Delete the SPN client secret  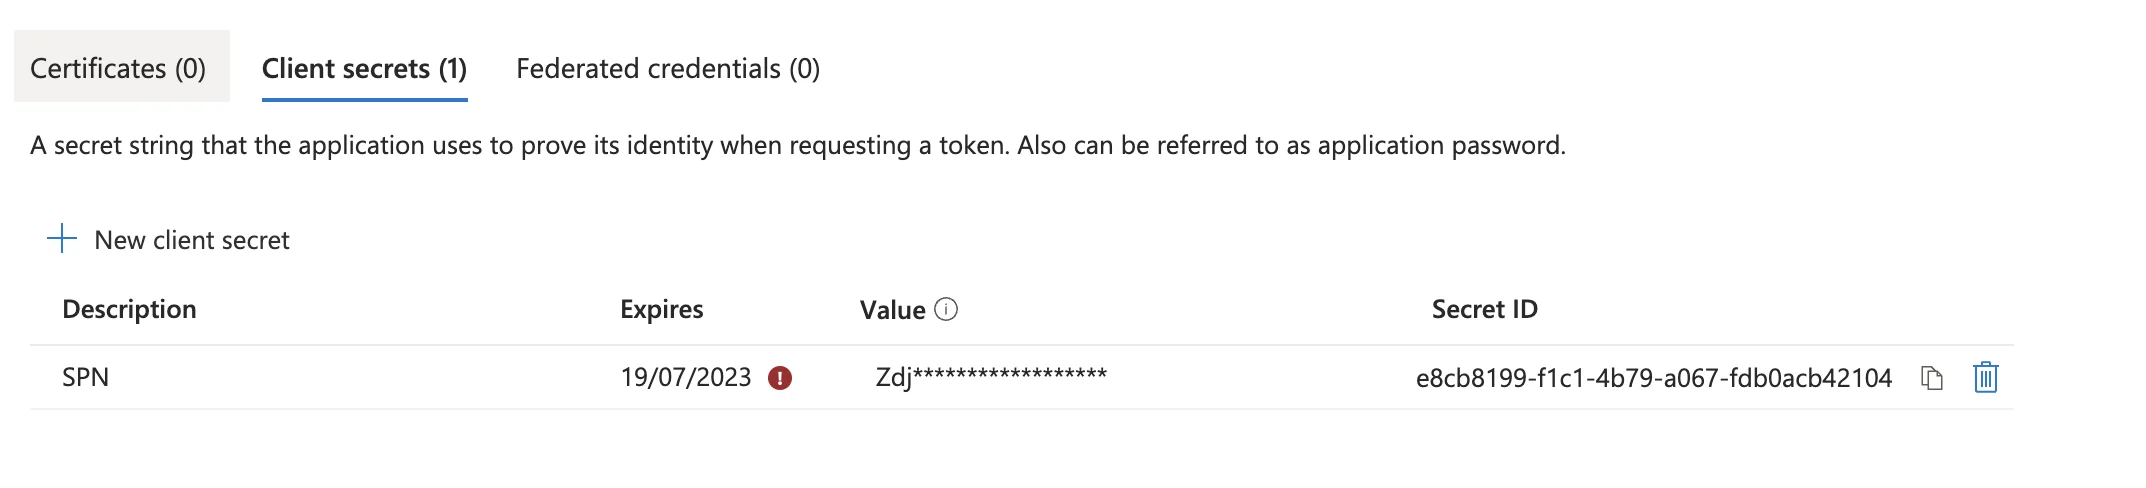(1985, 377)
